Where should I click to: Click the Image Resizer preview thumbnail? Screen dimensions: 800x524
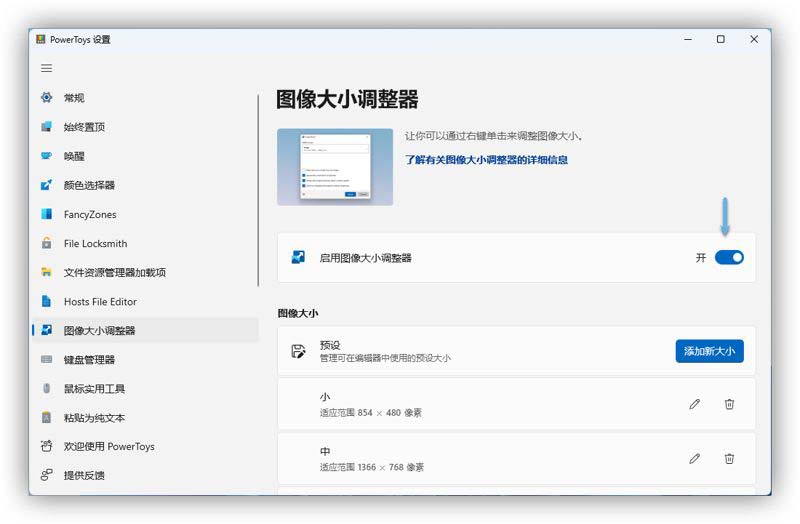pos(334,167)
